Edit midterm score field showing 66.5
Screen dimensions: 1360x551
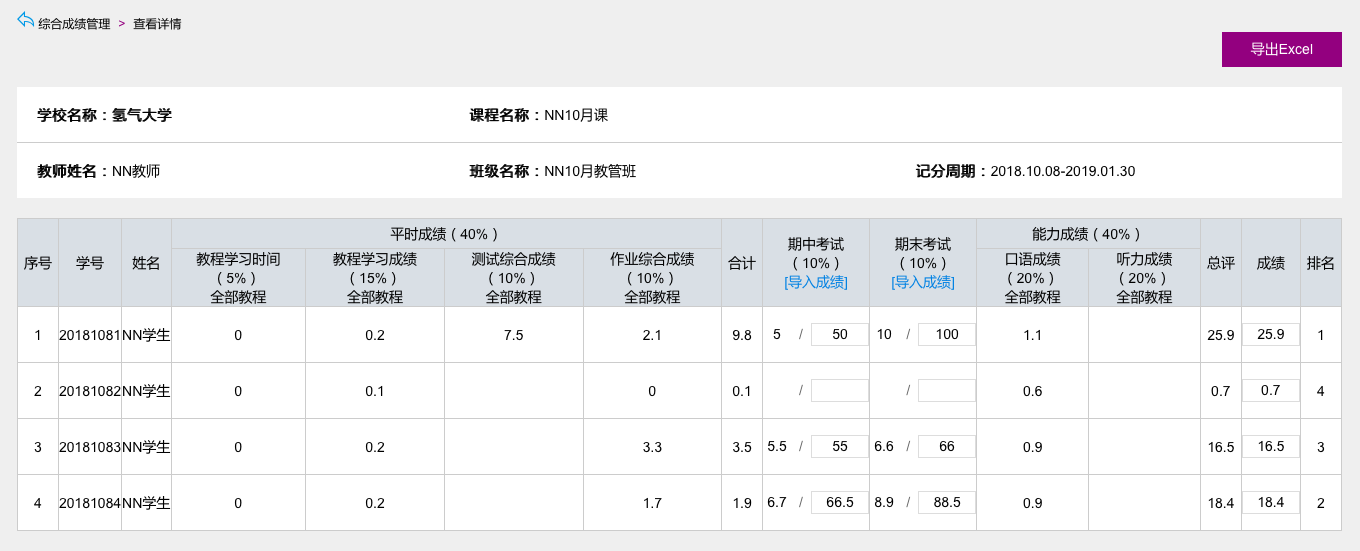pos(839,502)
